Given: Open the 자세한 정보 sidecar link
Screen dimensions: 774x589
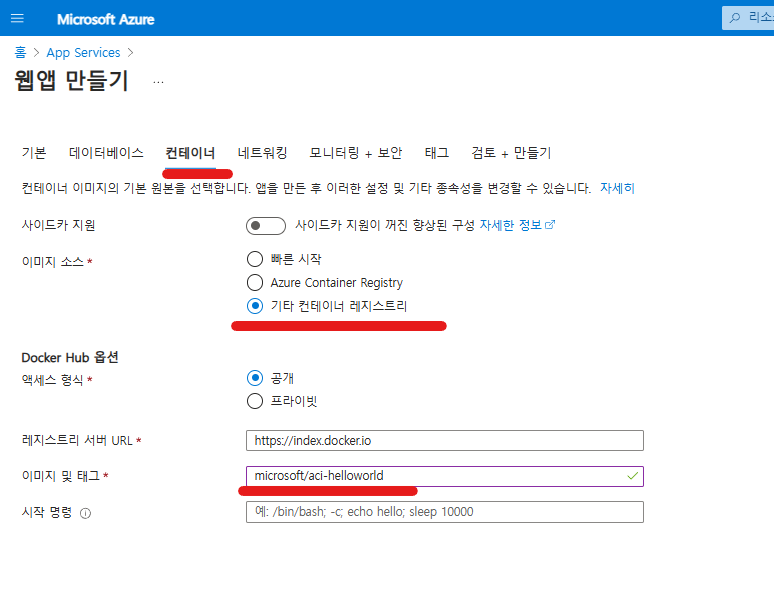Looking at the screenshot, I should (511, 225).
